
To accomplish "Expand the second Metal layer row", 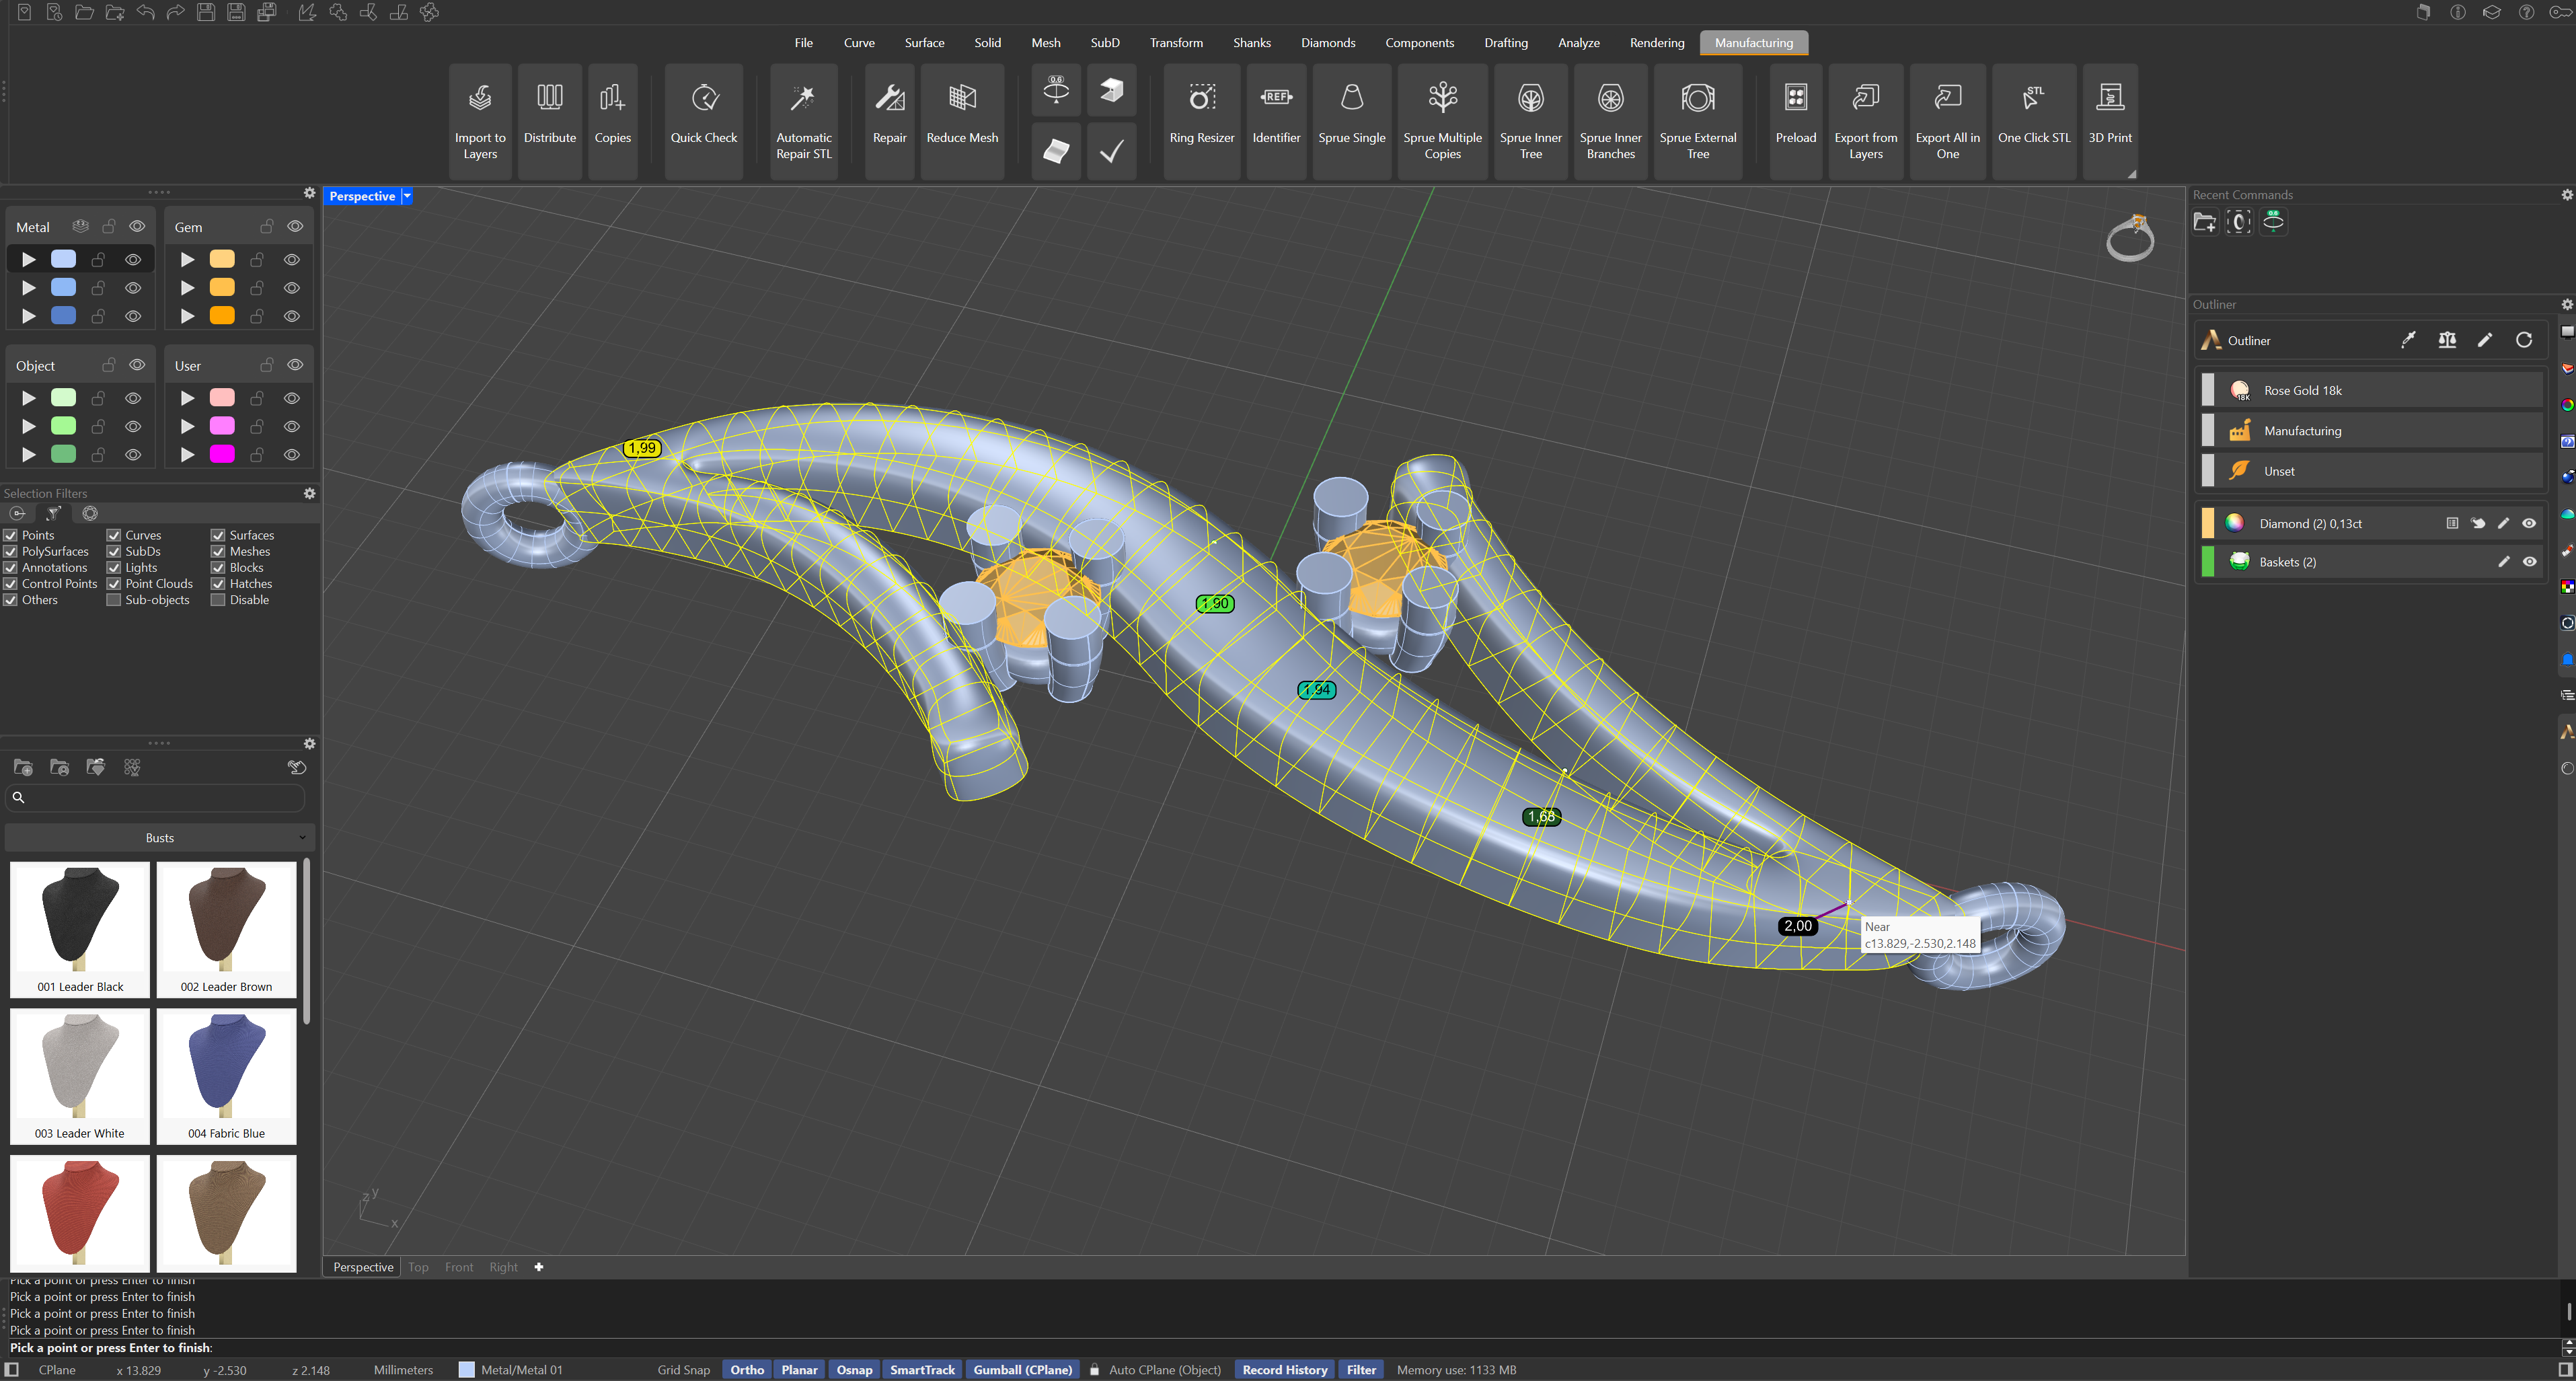I will (28, 288).
